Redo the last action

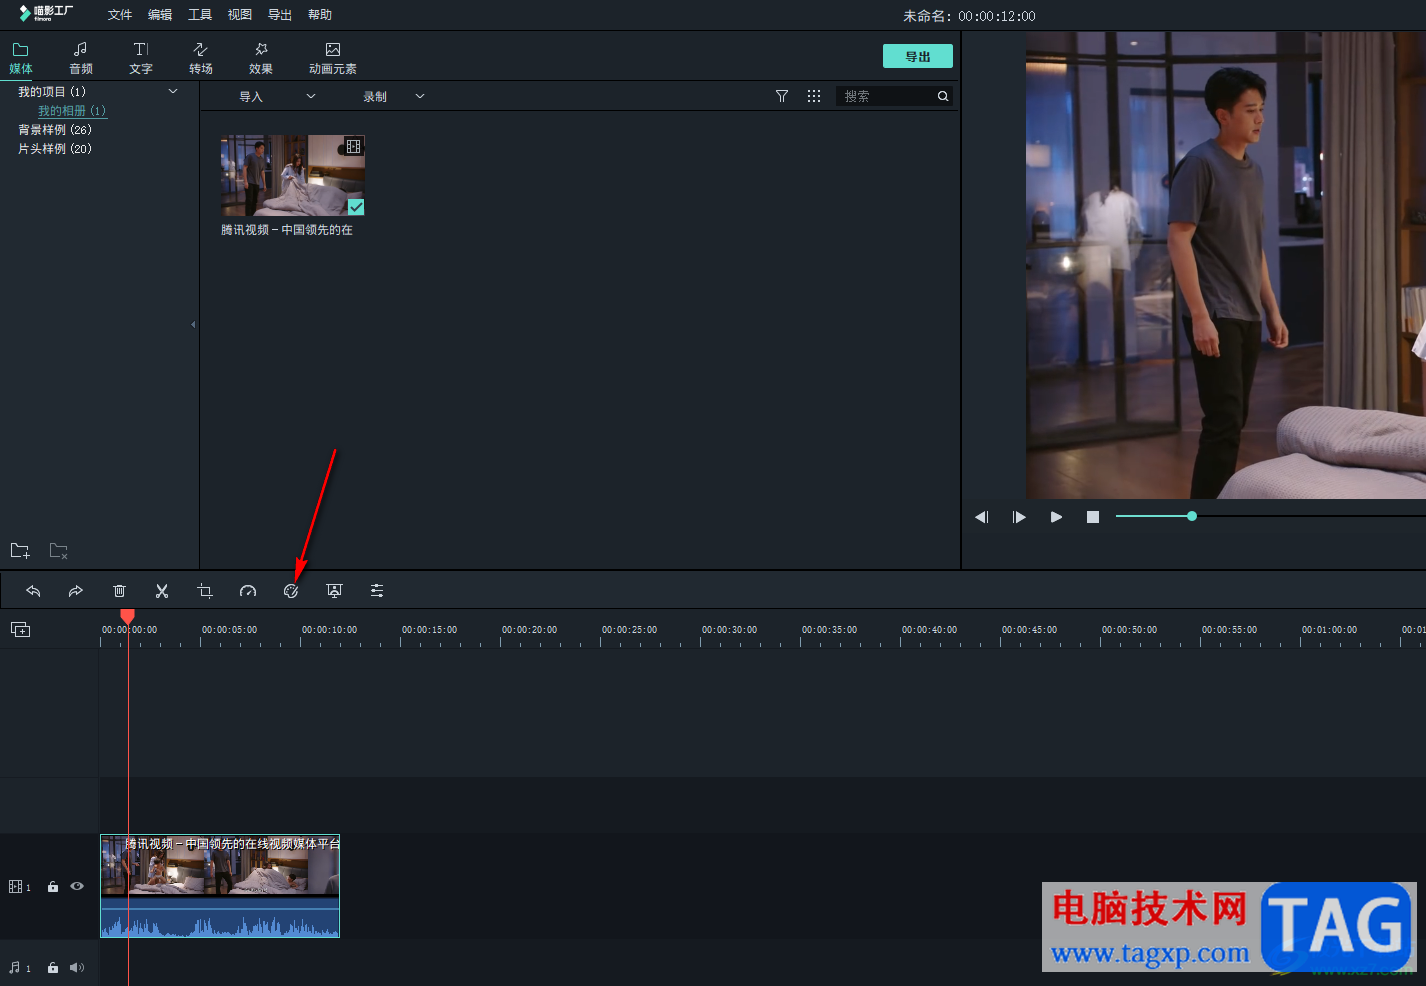(x=76, y=591)
